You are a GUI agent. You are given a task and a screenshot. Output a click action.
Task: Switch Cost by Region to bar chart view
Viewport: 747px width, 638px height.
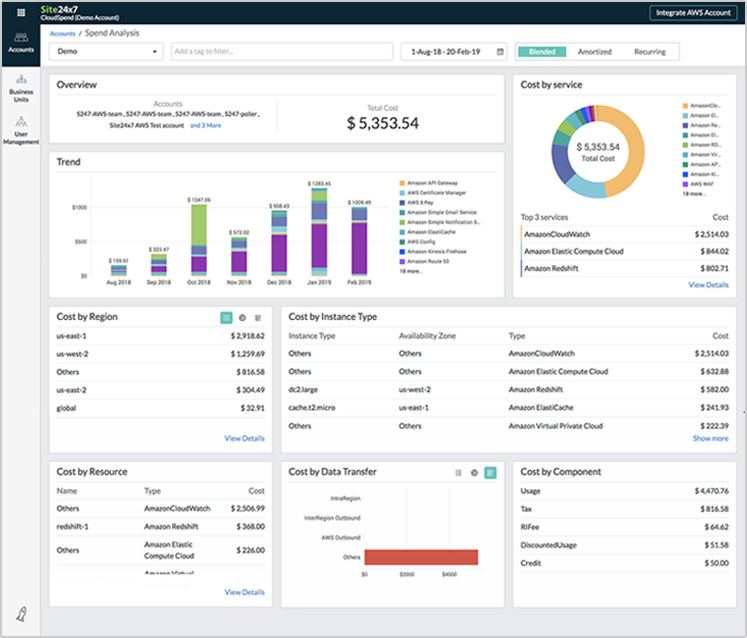point(258,317)
